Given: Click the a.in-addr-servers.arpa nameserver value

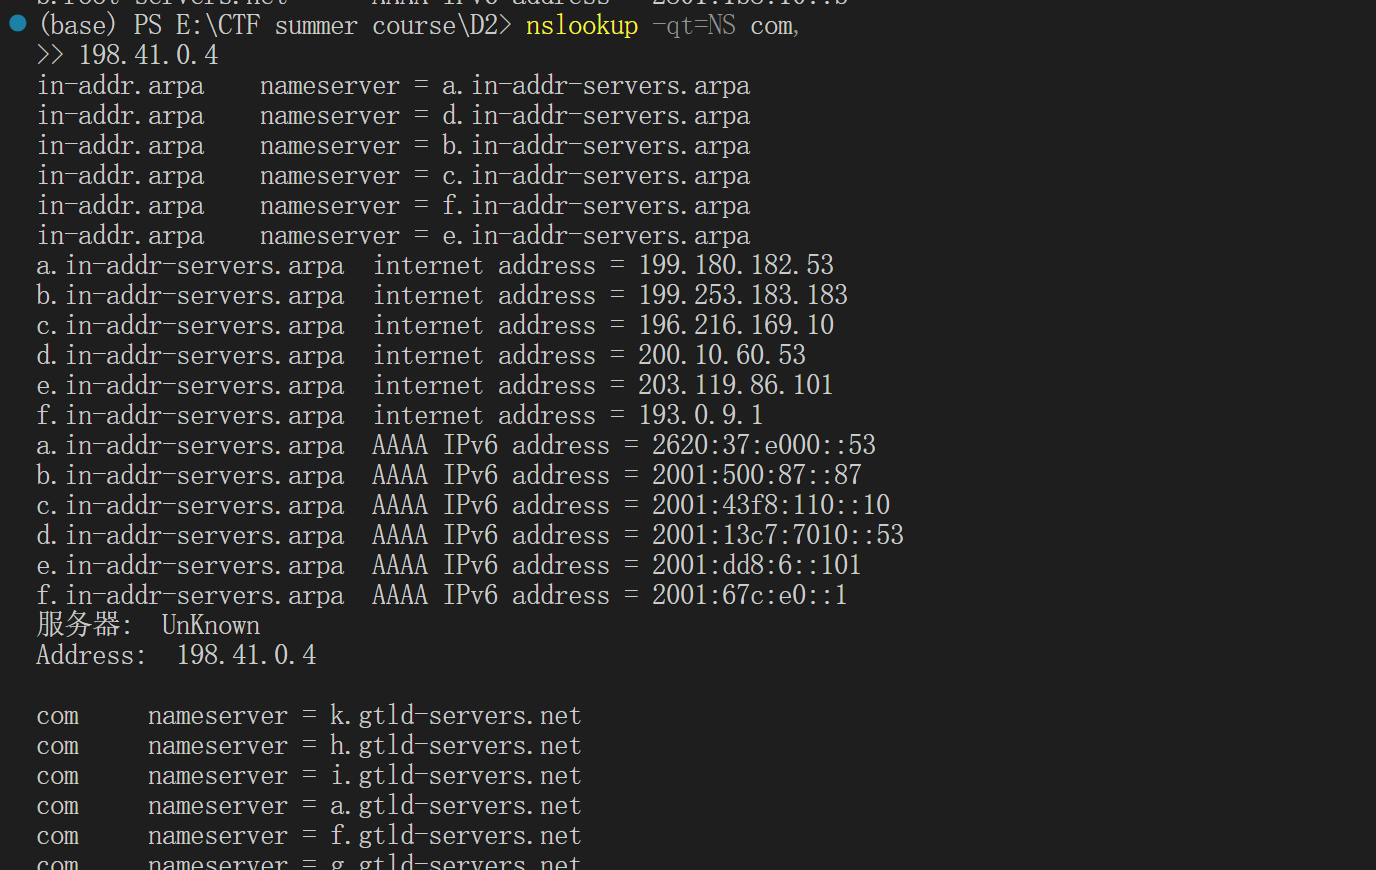Looking at the screenshot, I should pos(596,86).
